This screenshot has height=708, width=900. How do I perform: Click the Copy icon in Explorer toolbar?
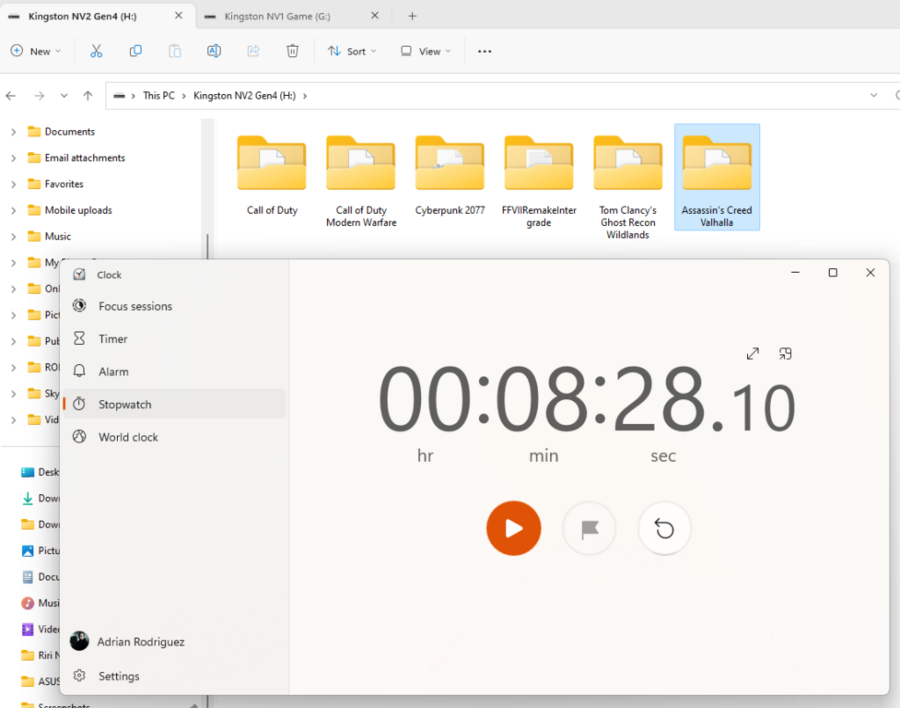coord(135,51)
